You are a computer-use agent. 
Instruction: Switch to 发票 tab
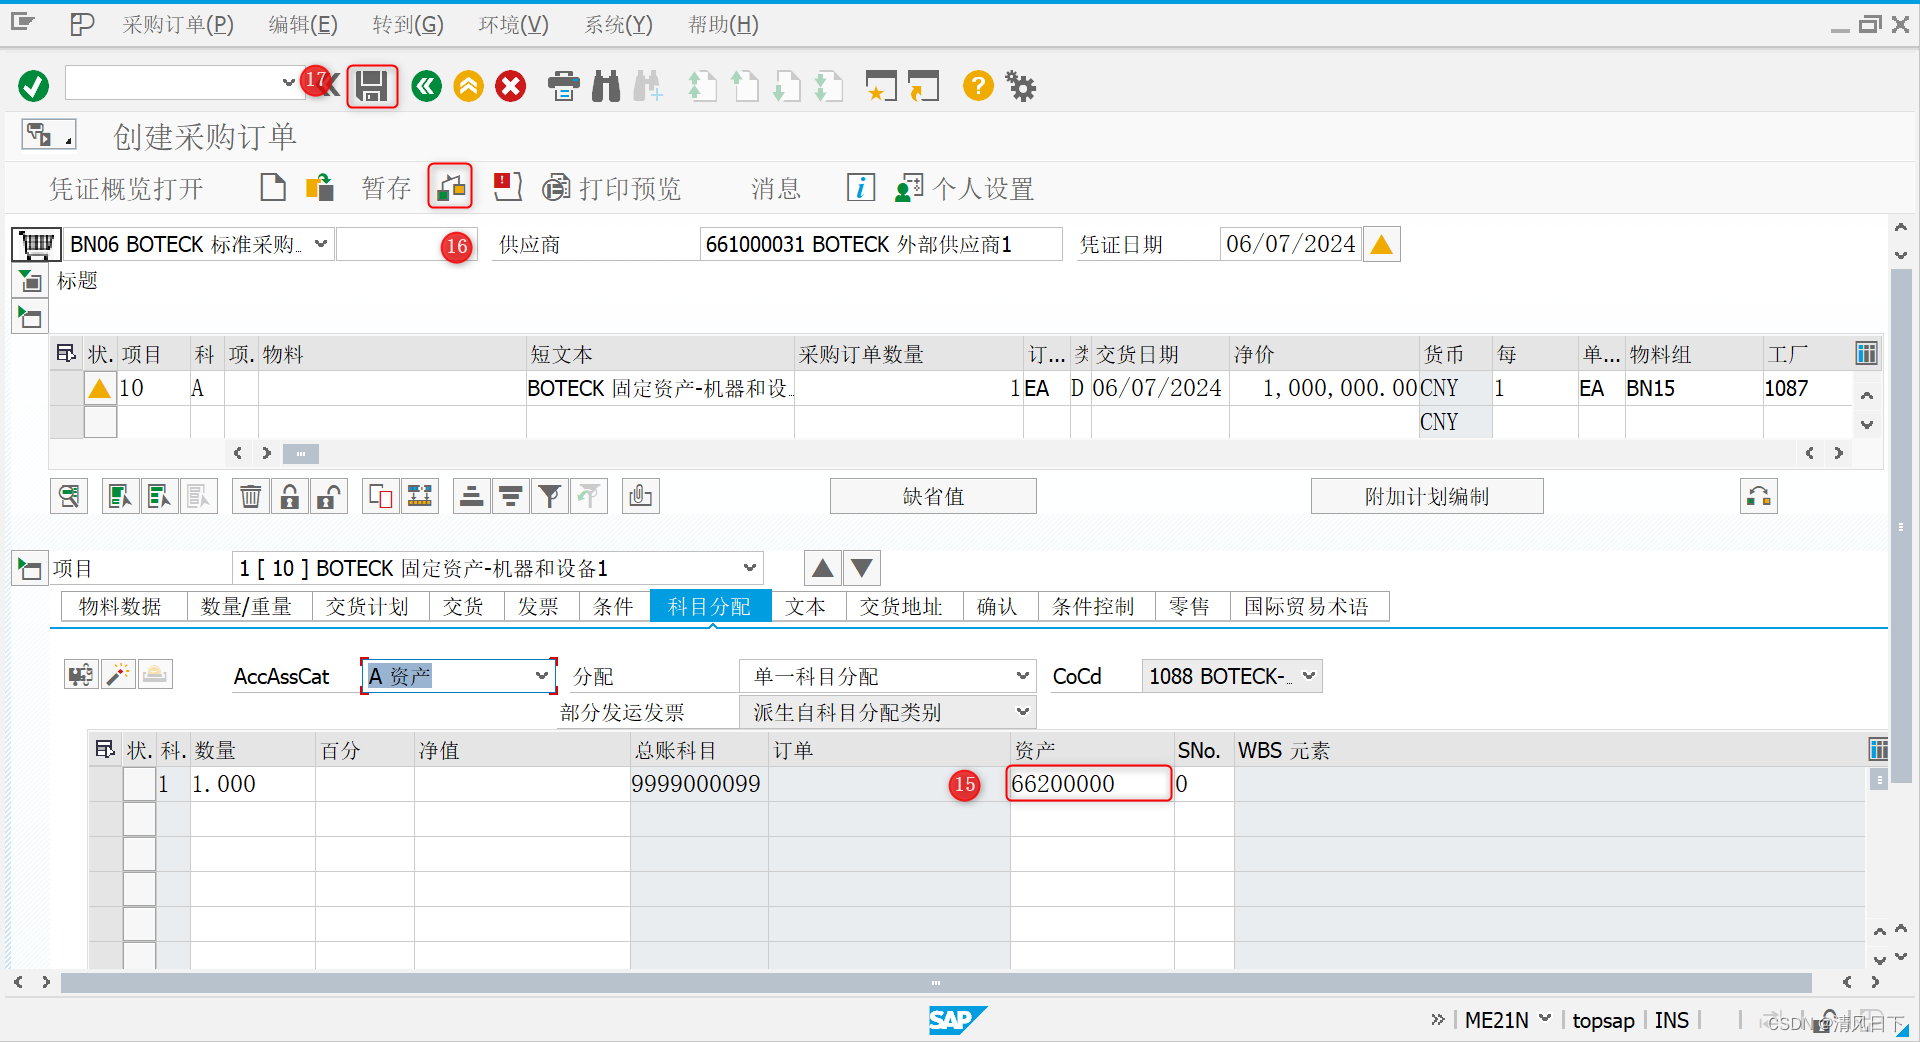click(538, 607)
